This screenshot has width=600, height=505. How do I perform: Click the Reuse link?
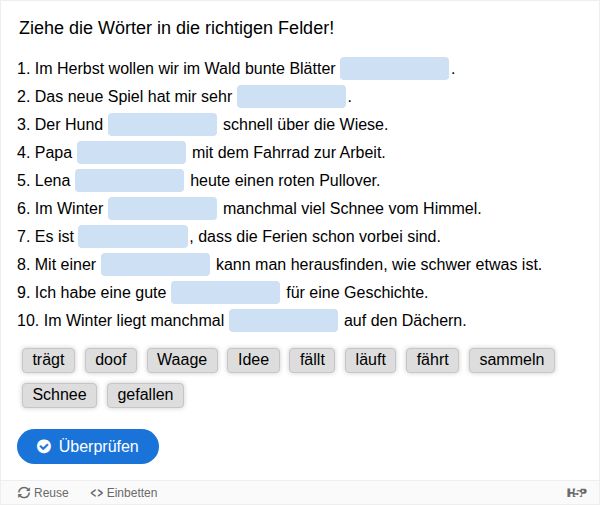43,492
